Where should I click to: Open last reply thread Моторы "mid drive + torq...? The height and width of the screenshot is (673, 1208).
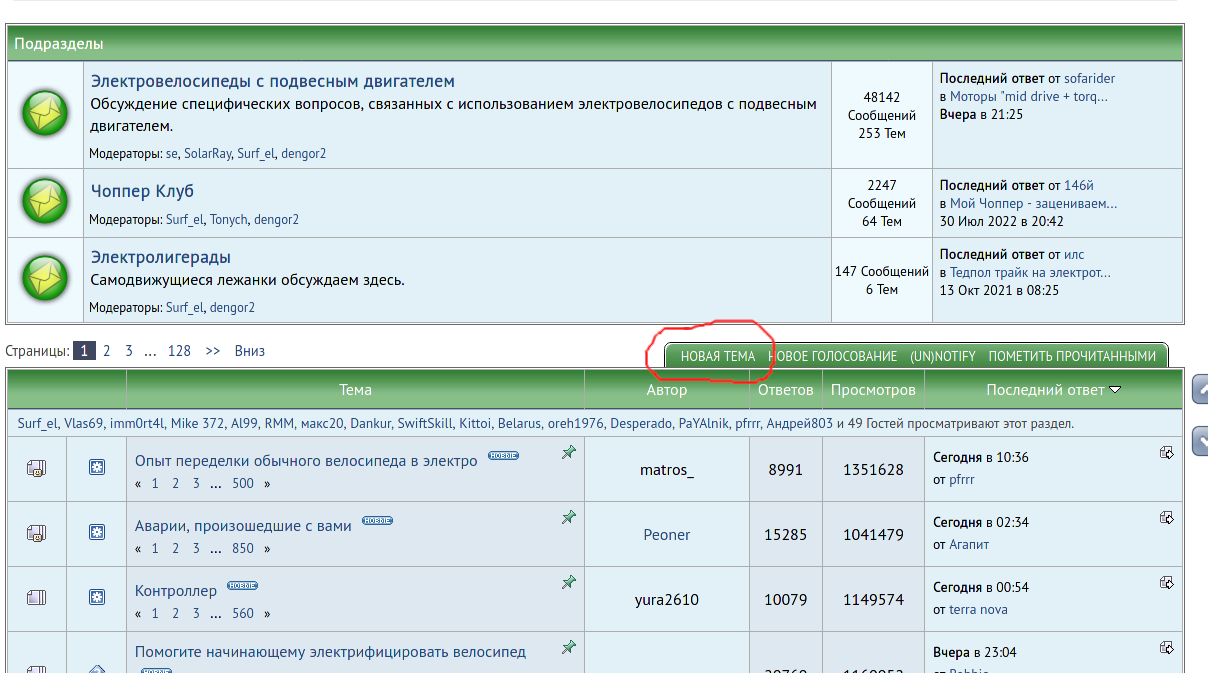[1029, 96]
